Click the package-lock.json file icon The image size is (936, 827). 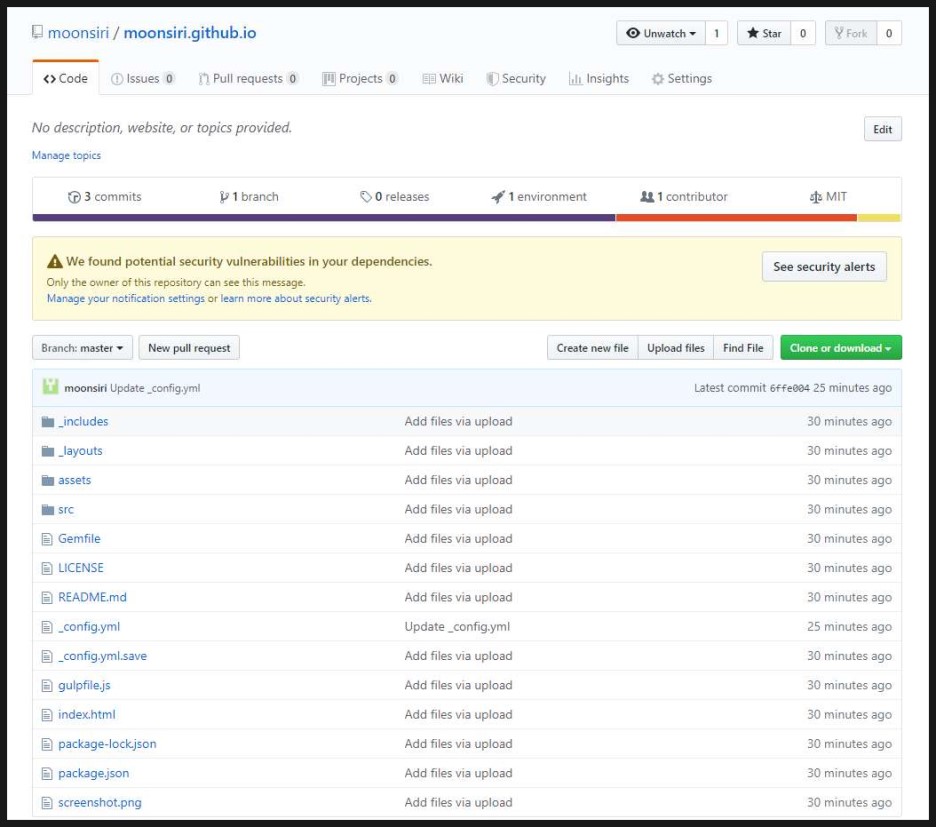[x=47, y=745]
